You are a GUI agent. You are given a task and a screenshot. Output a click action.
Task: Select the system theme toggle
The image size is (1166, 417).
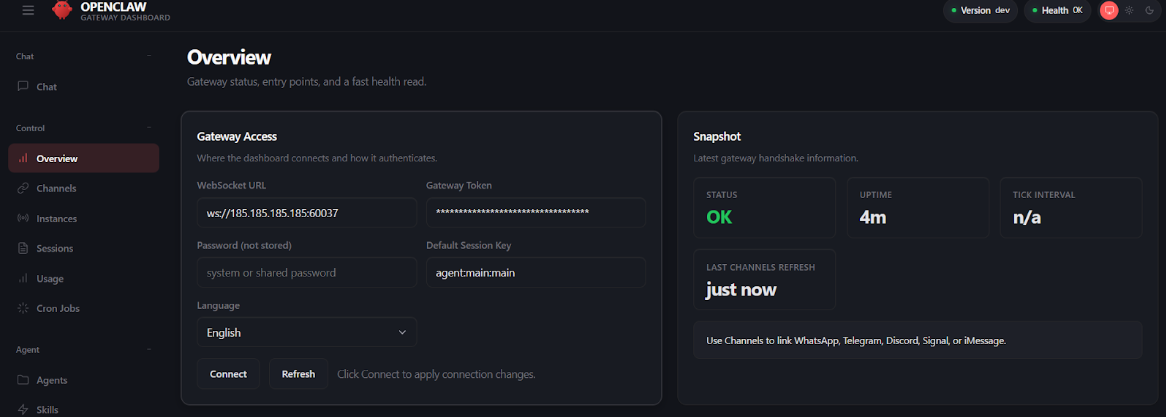(x=1109, y=10)
